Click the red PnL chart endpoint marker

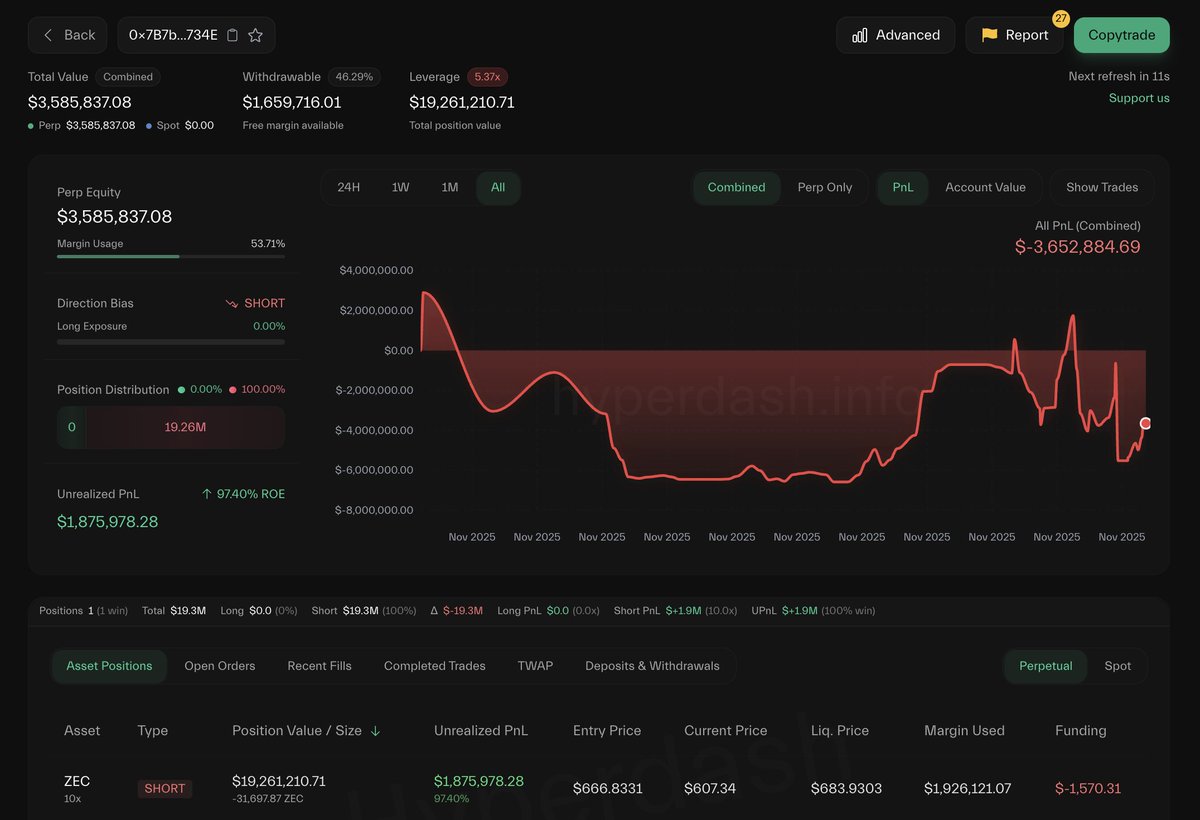(x=1145, y=424)
